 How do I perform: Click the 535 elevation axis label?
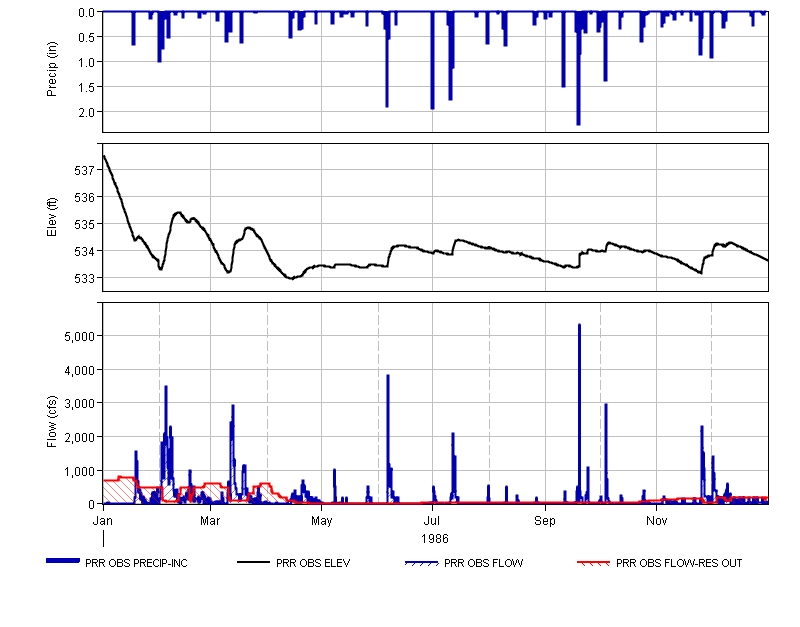point(85,224)
